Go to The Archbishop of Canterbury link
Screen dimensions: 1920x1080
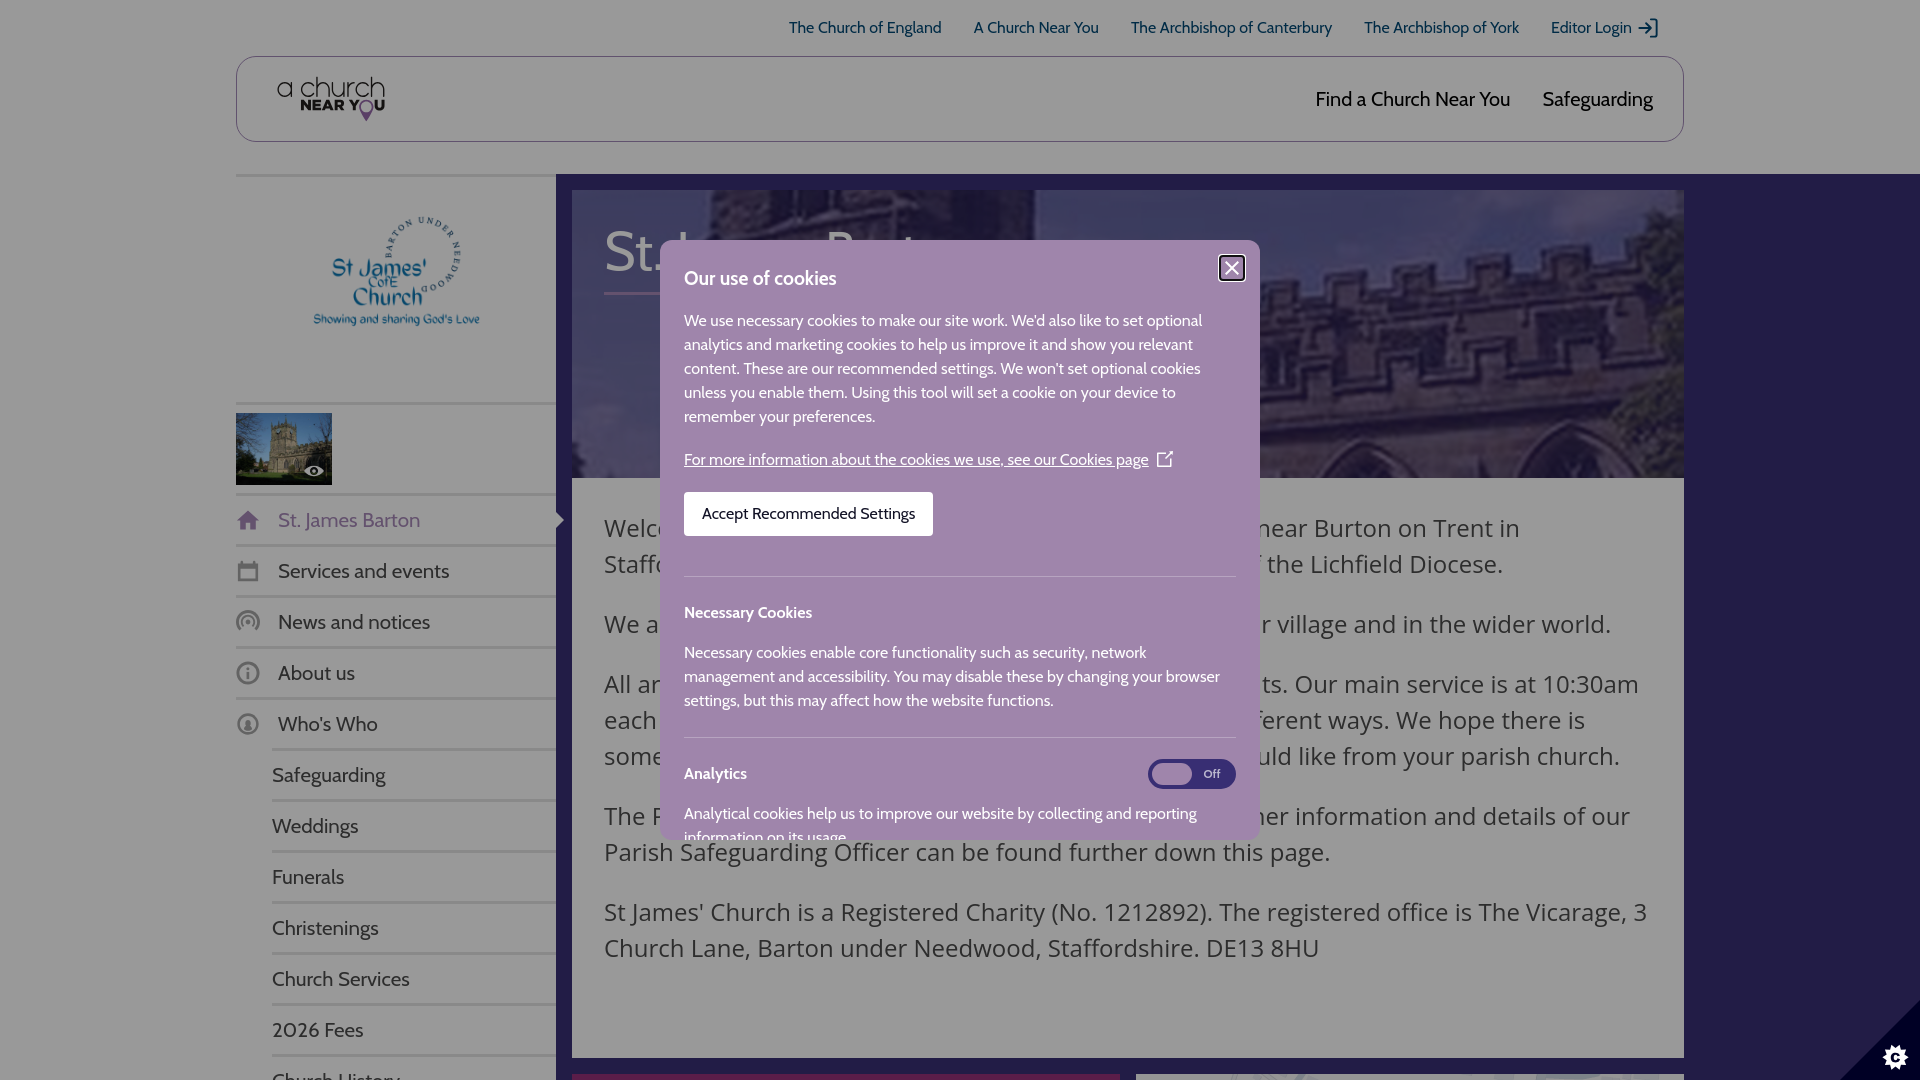[1231, 28]
